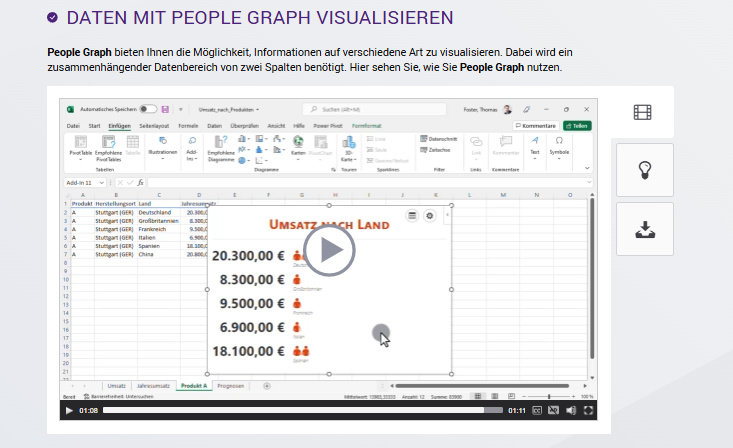Enter fullscreen mode for the video
This screenshot has height=448, width=733.
point(589,411)
